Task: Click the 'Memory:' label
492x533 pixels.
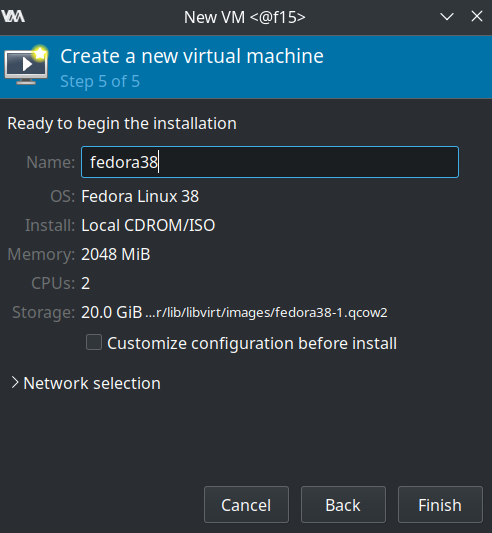Action: click(41, 254)
